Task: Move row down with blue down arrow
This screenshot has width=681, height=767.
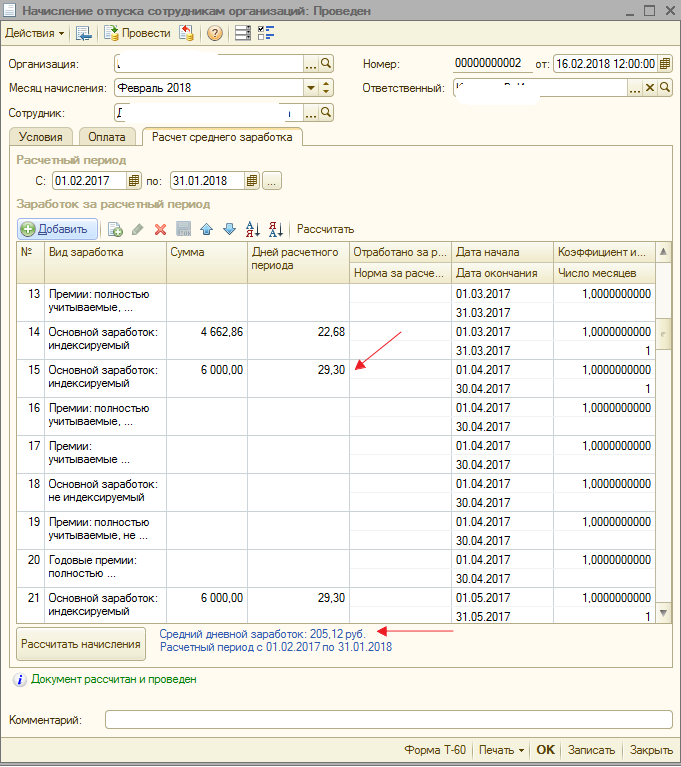Action: 228,229
